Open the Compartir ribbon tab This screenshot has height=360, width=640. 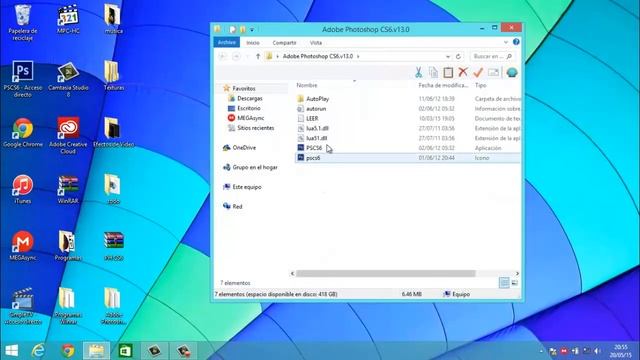[284, 42]
